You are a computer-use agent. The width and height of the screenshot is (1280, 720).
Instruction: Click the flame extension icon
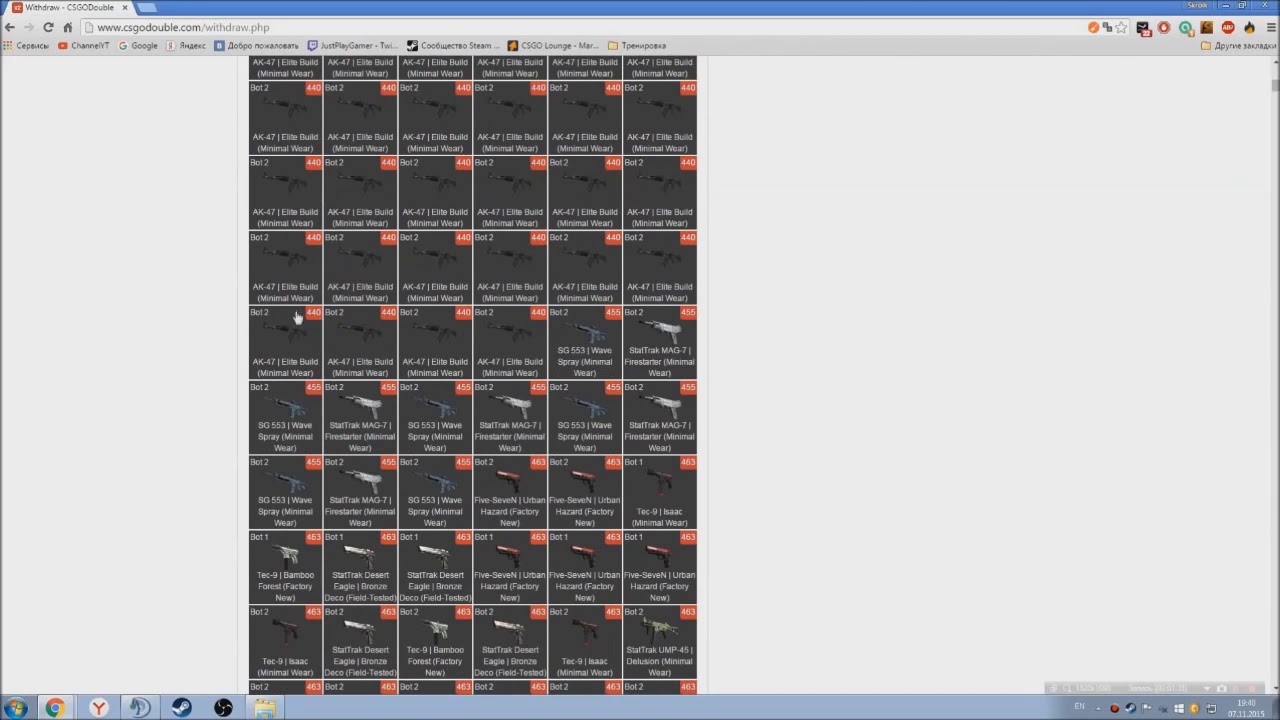pyautogui.click(x=1248, y=28)
